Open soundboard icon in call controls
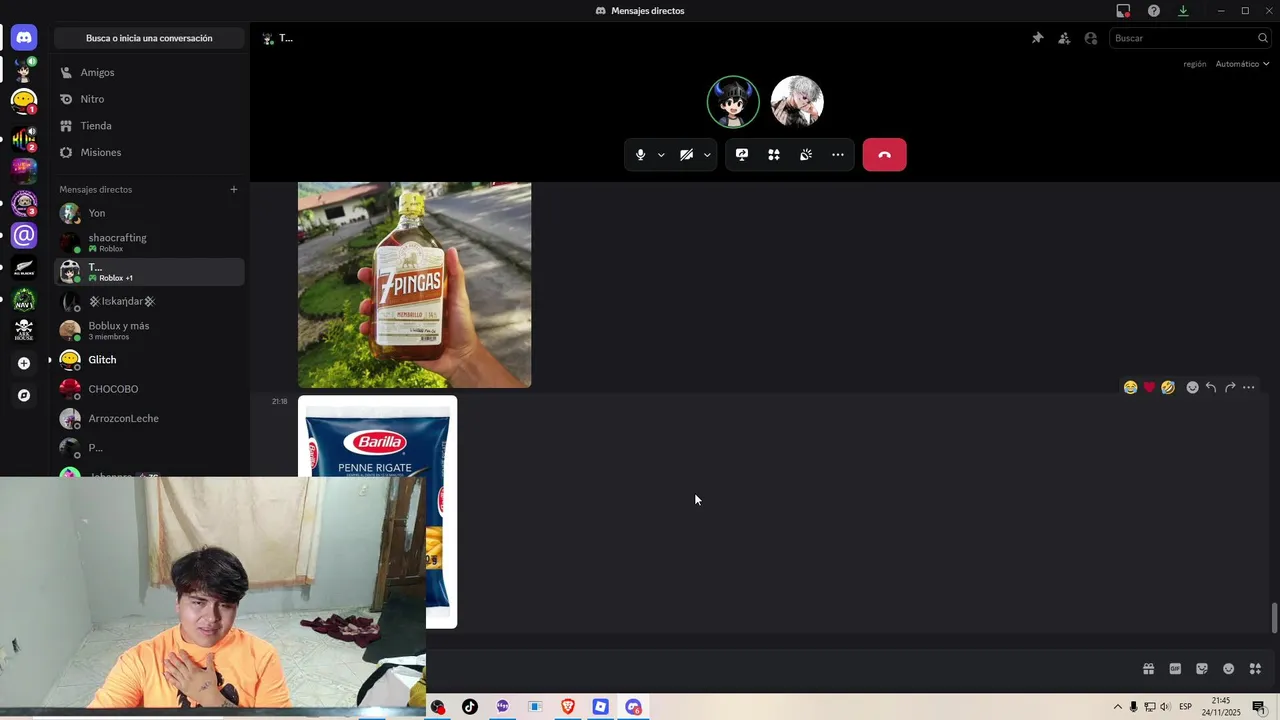The image size is (1280, 720). (x=806, y=155)
